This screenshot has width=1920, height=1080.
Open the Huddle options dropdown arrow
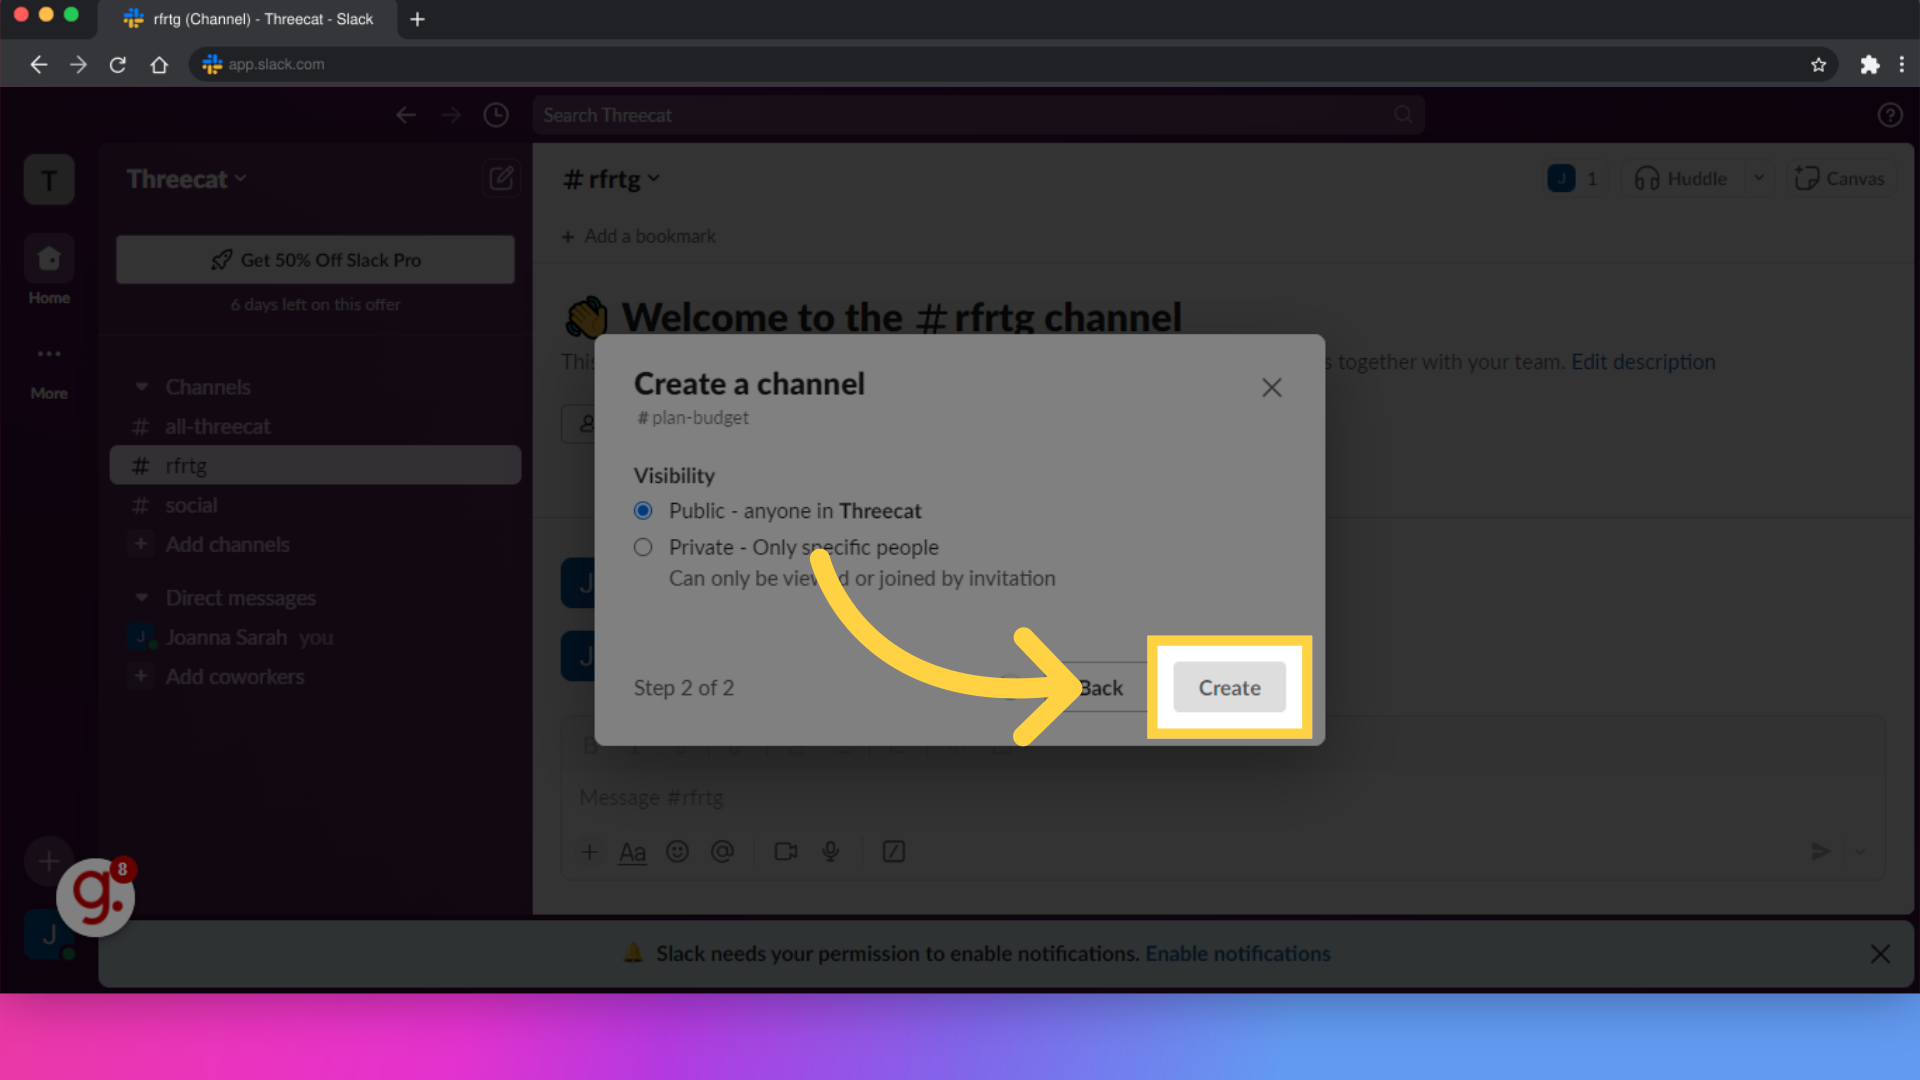1759,179
